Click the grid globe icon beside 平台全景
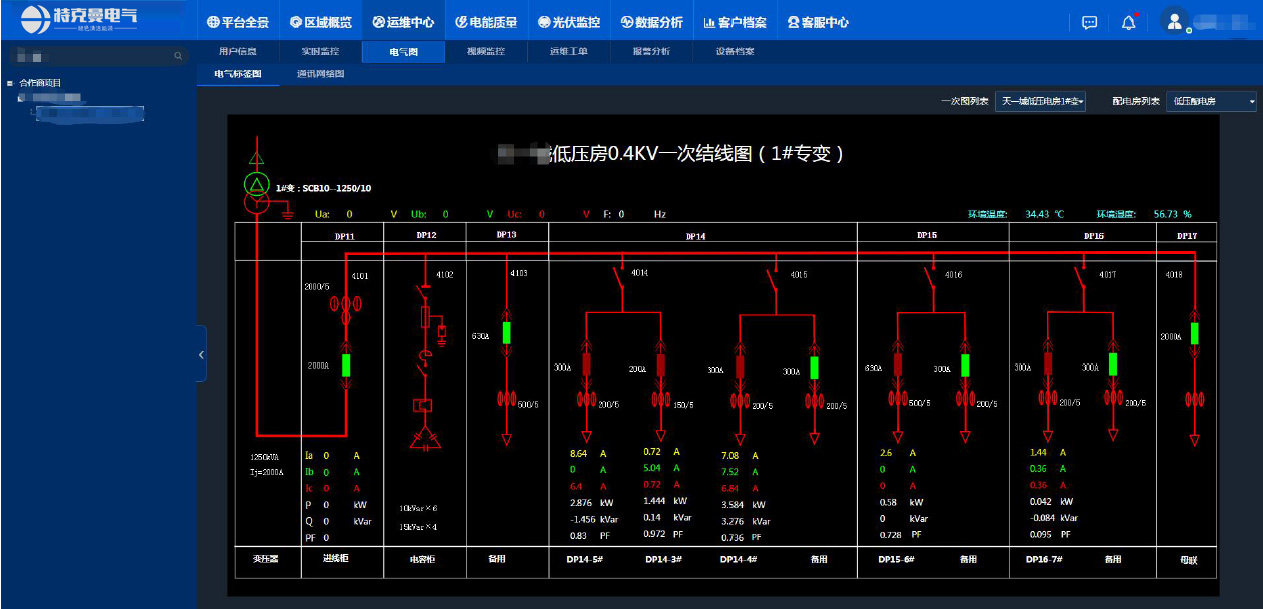Image resolution: width=1263 pixels, height=609 pixels. click(213, 22)
